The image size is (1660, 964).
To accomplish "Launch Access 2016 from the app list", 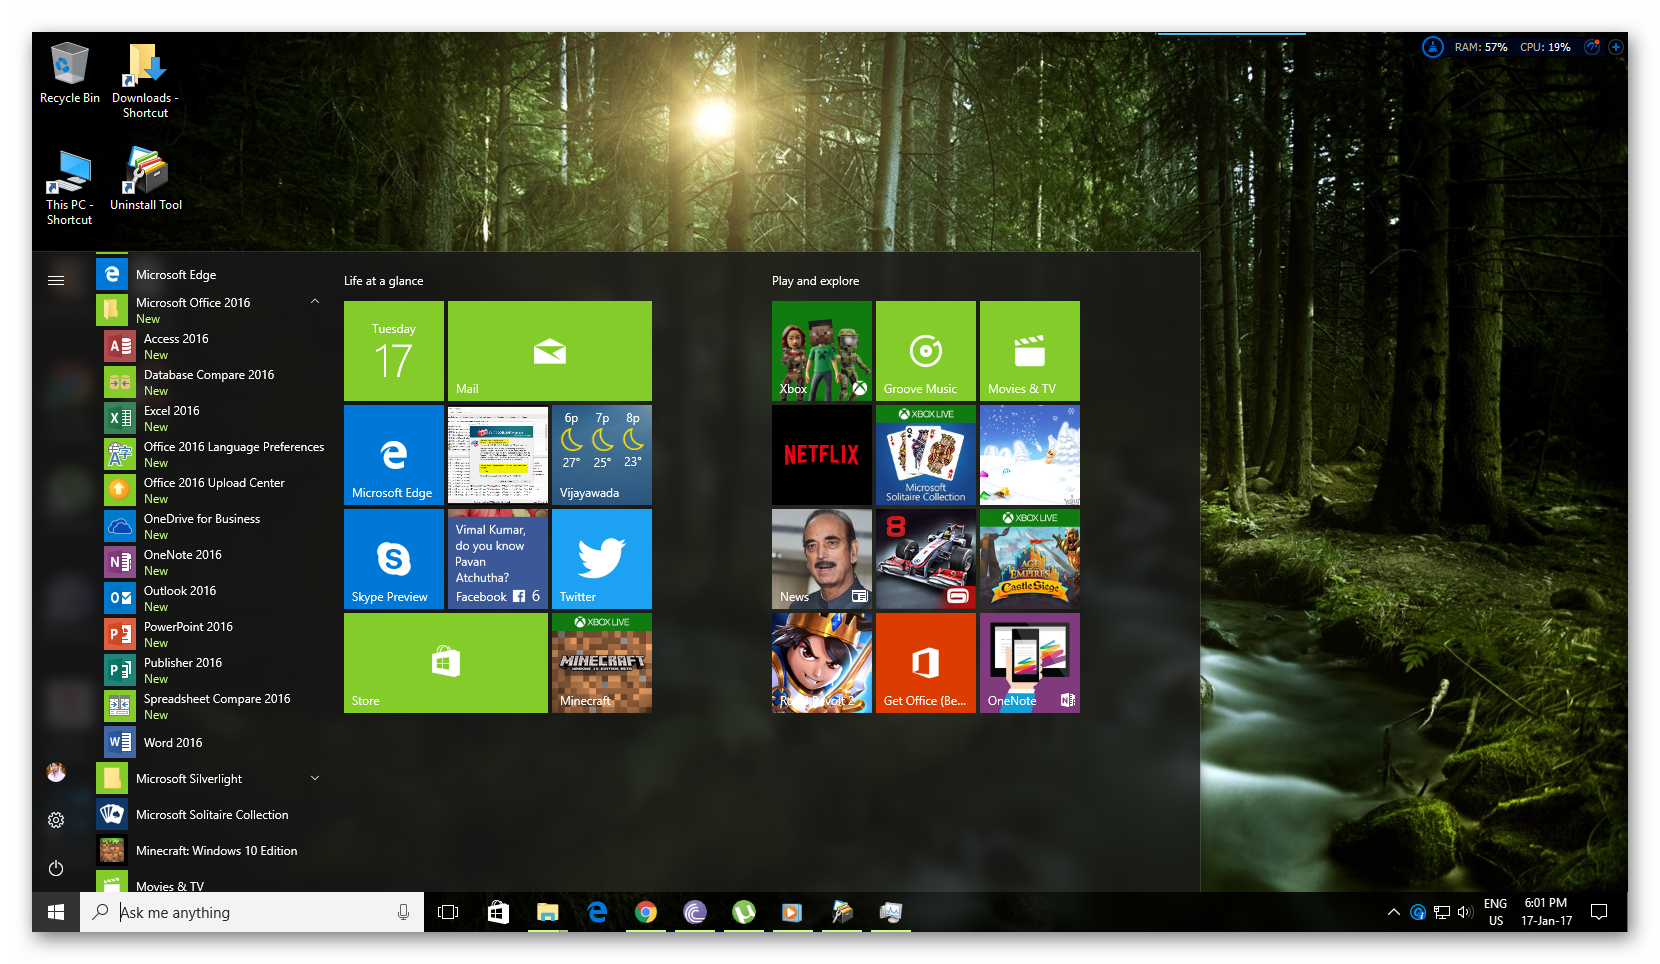I will (x=216, y=346).
